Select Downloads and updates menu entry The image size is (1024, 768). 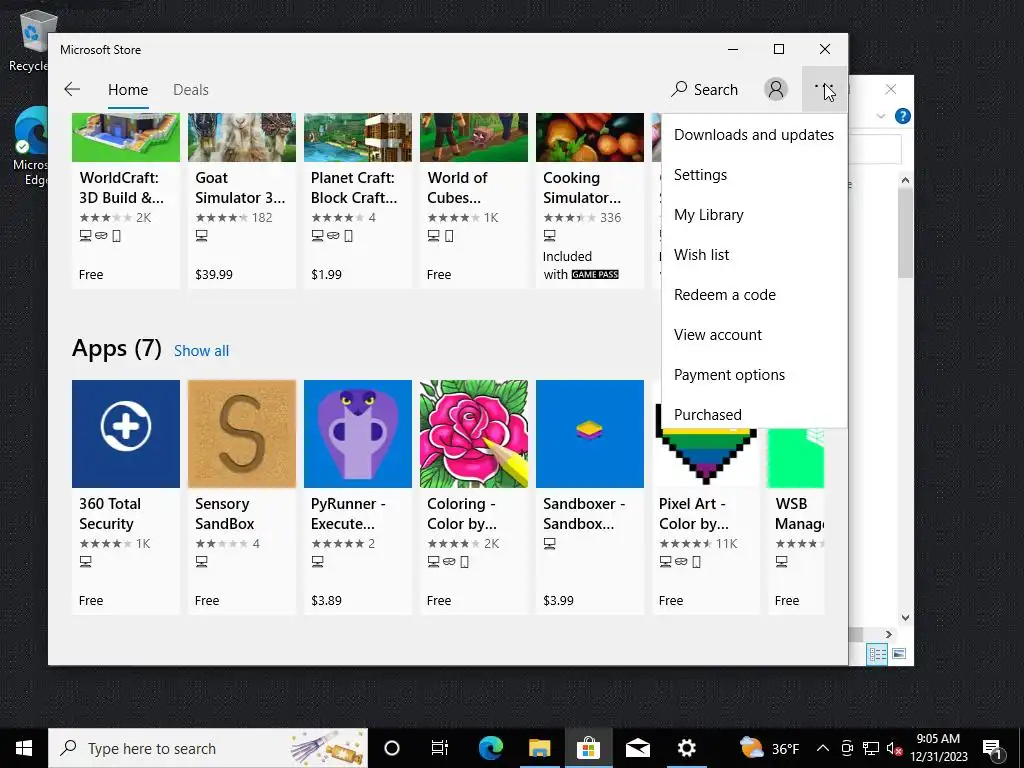[x=754, y=135]
